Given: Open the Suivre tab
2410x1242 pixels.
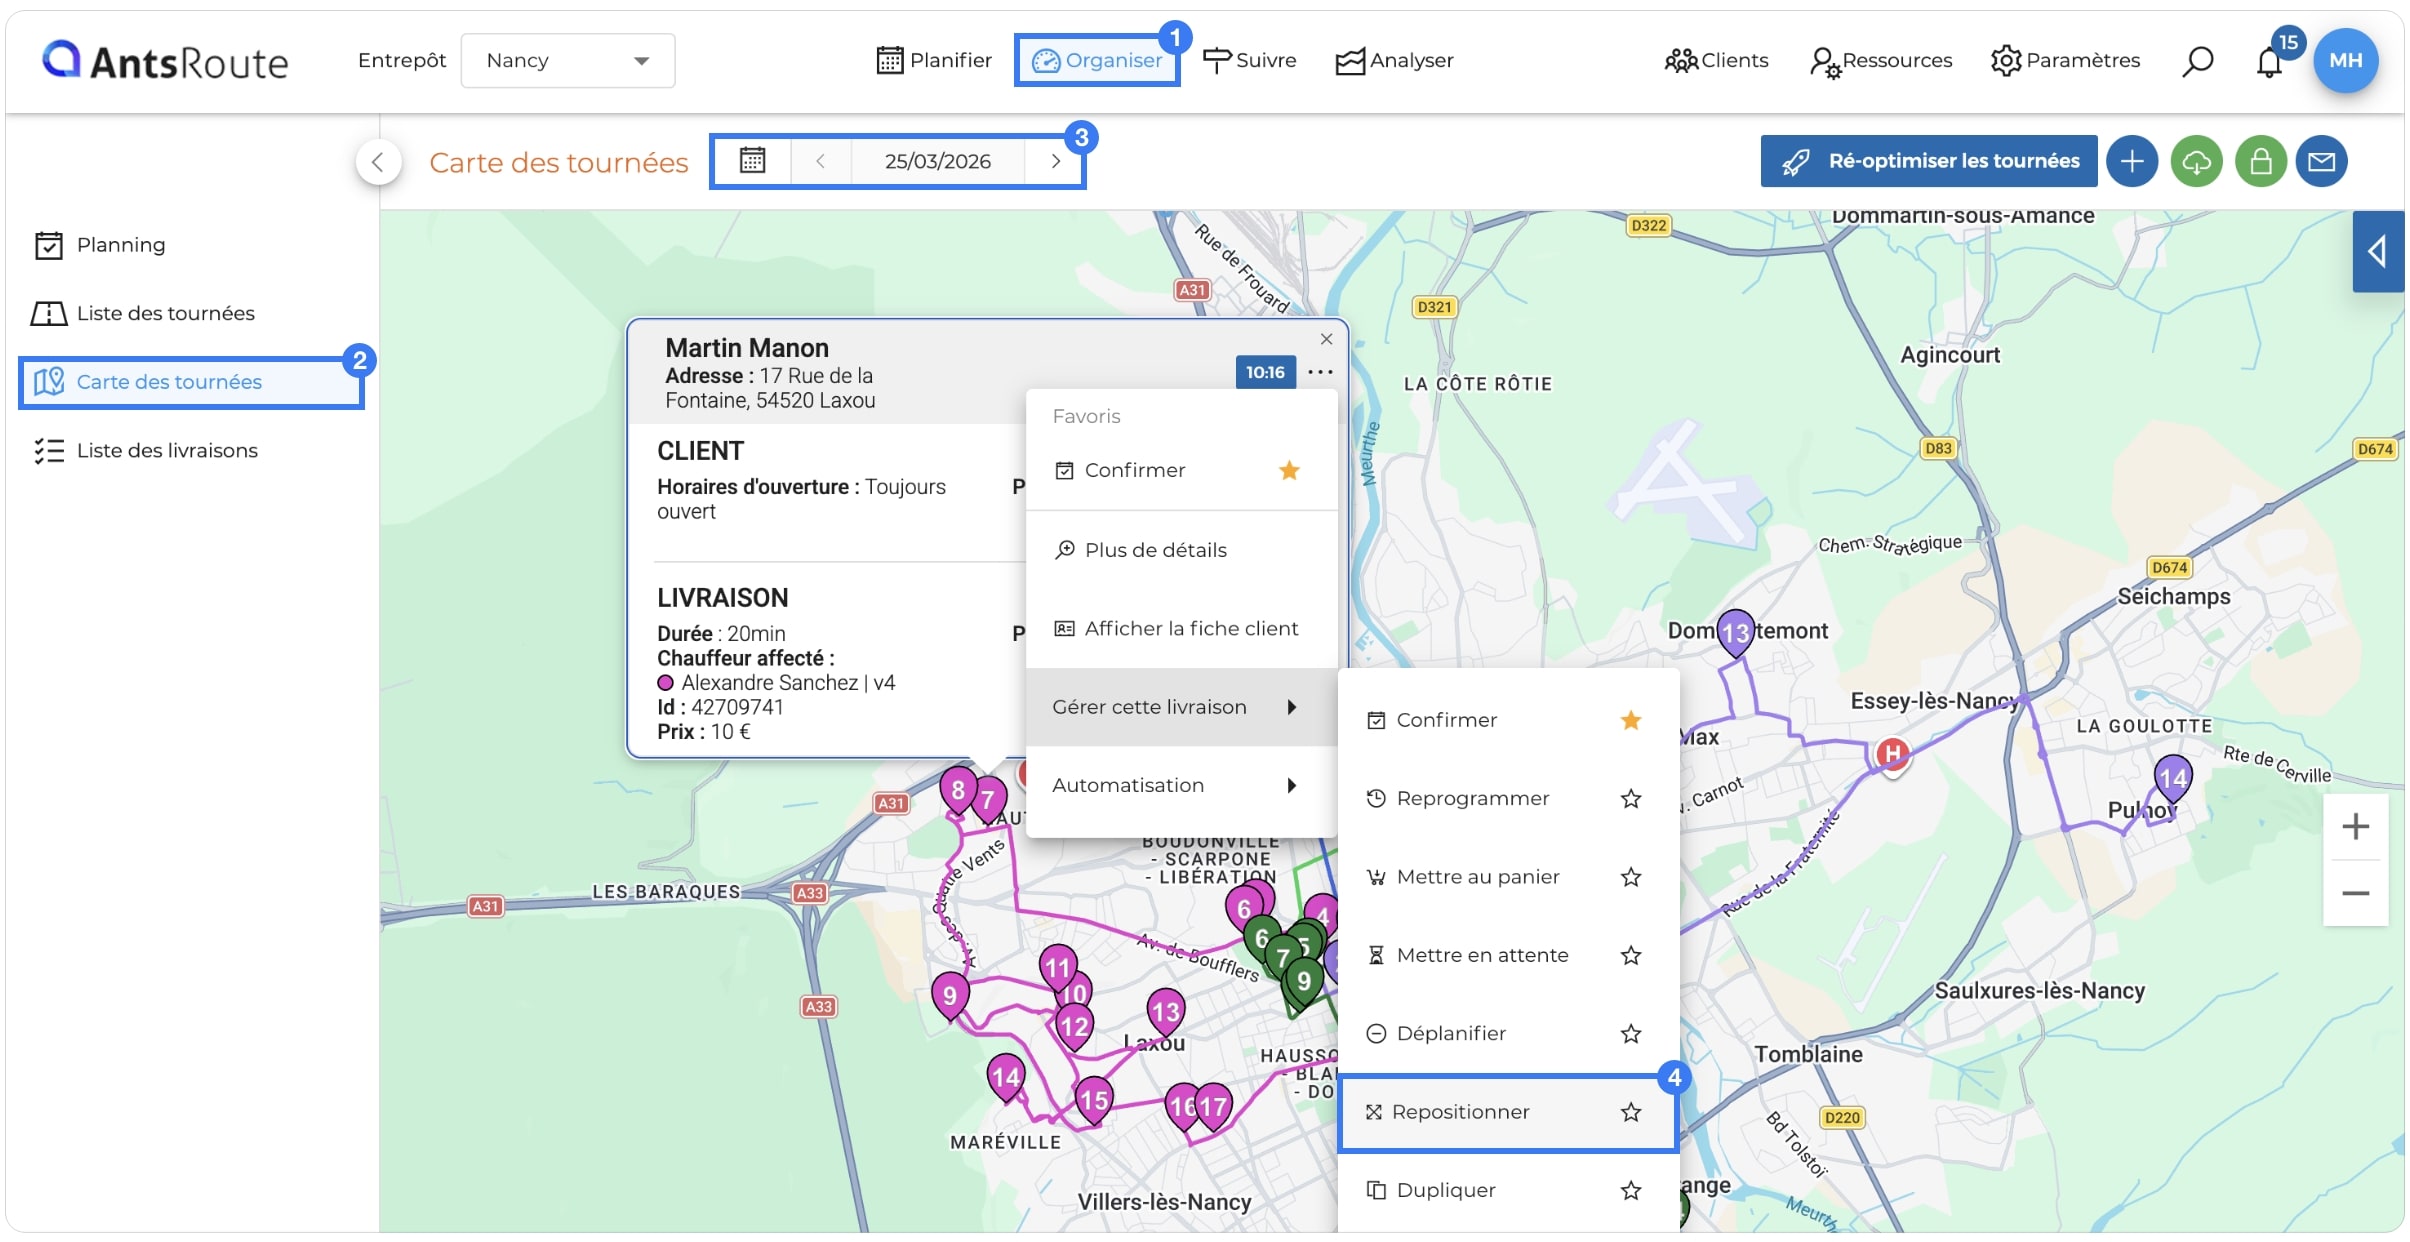Looking at the screenshot, I should click(1249, 61).
